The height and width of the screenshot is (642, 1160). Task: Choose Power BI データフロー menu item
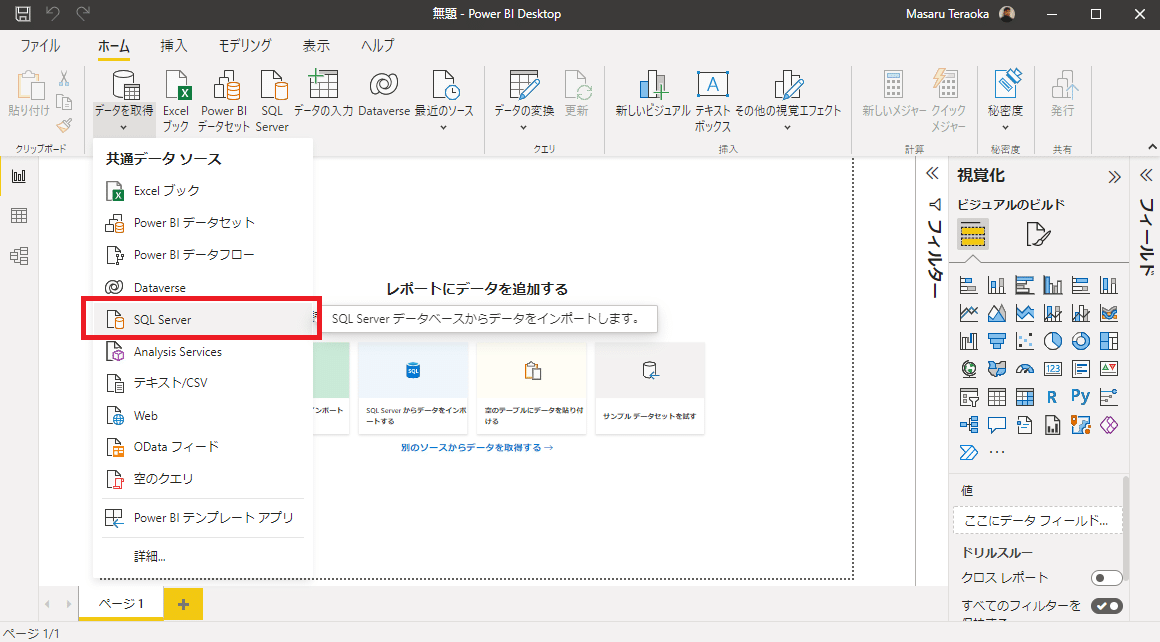(x=203, y=254)
